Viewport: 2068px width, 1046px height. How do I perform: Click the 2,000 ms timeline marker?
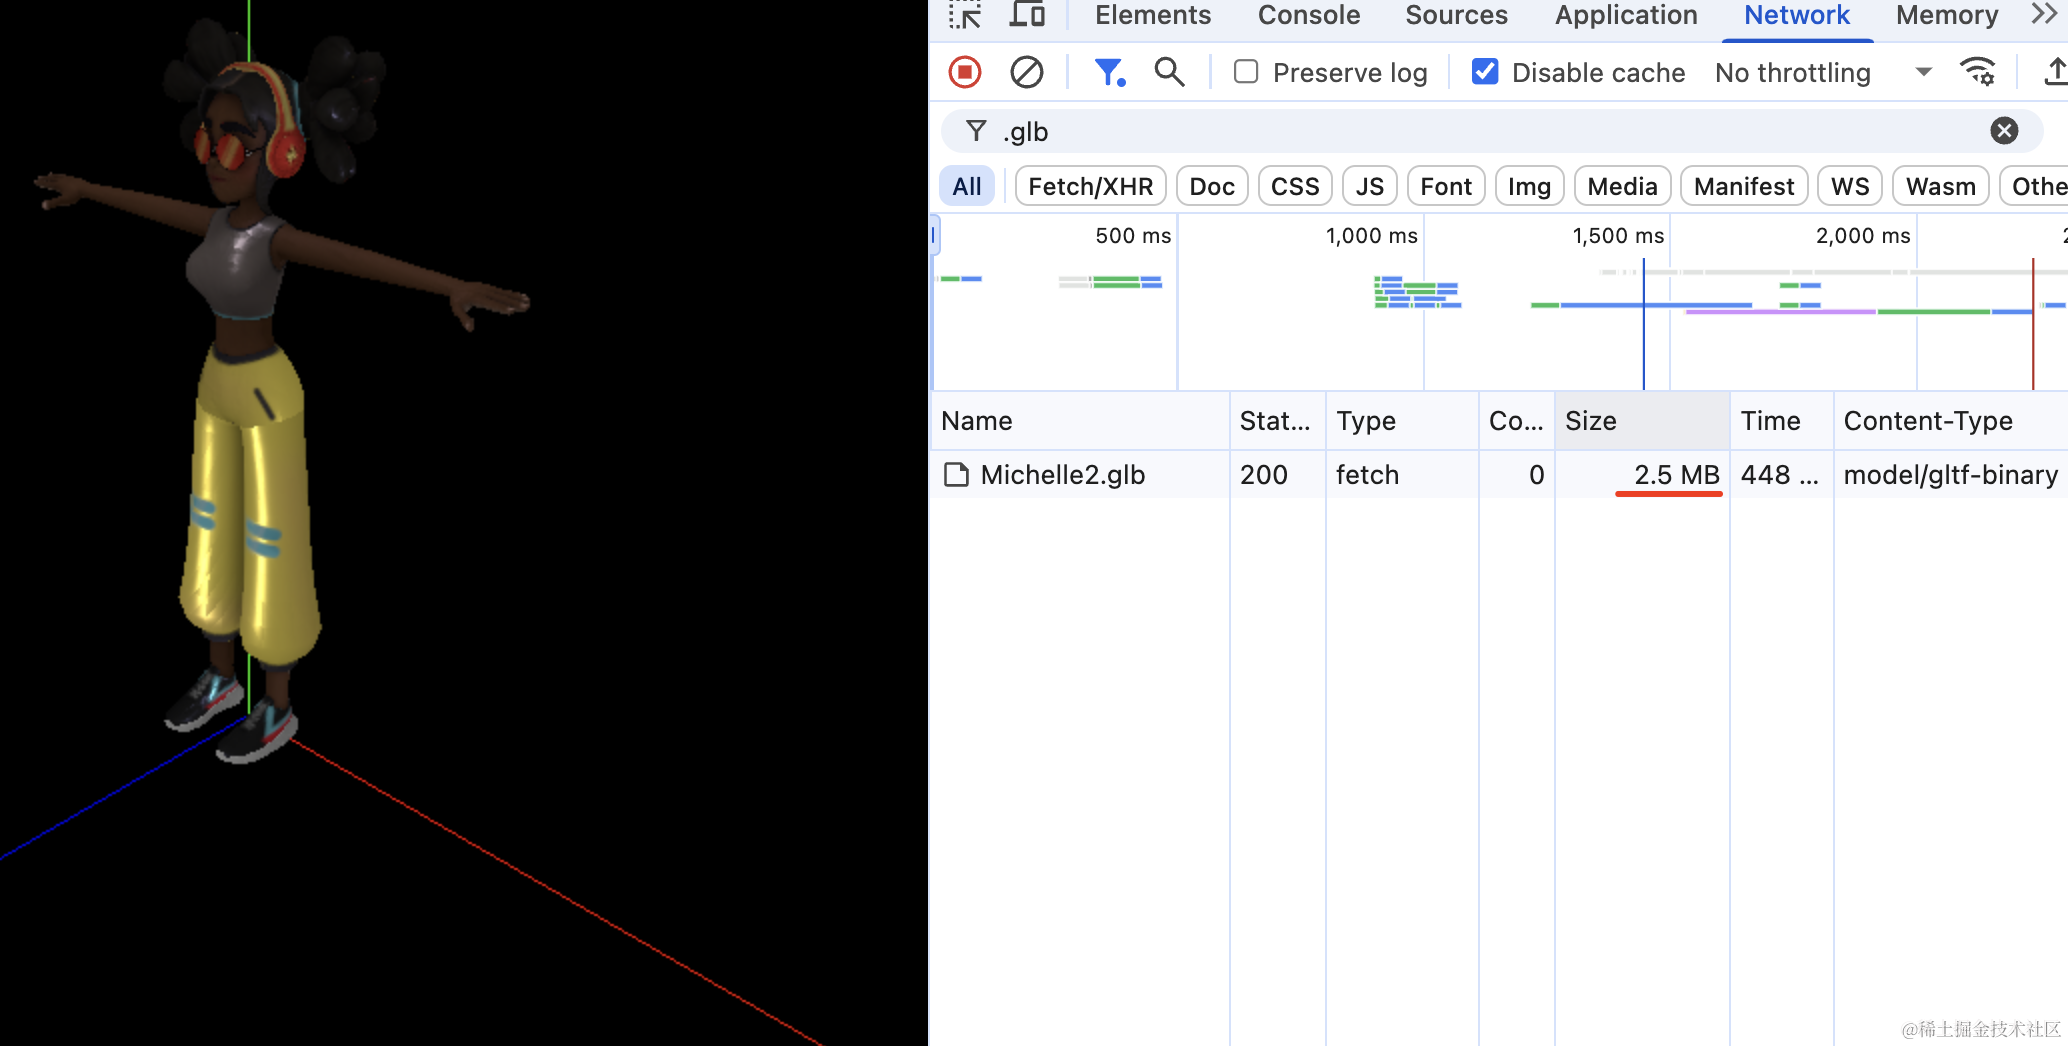click(x=1863, y=236)
